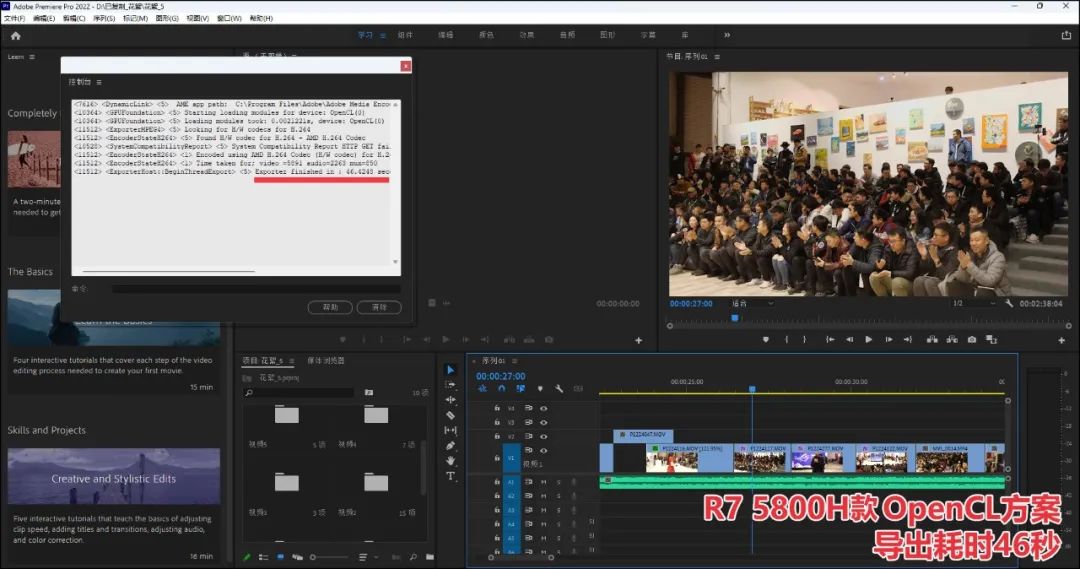Select the Hand tool
The image size is (1080, 569).
pos(450,461)
